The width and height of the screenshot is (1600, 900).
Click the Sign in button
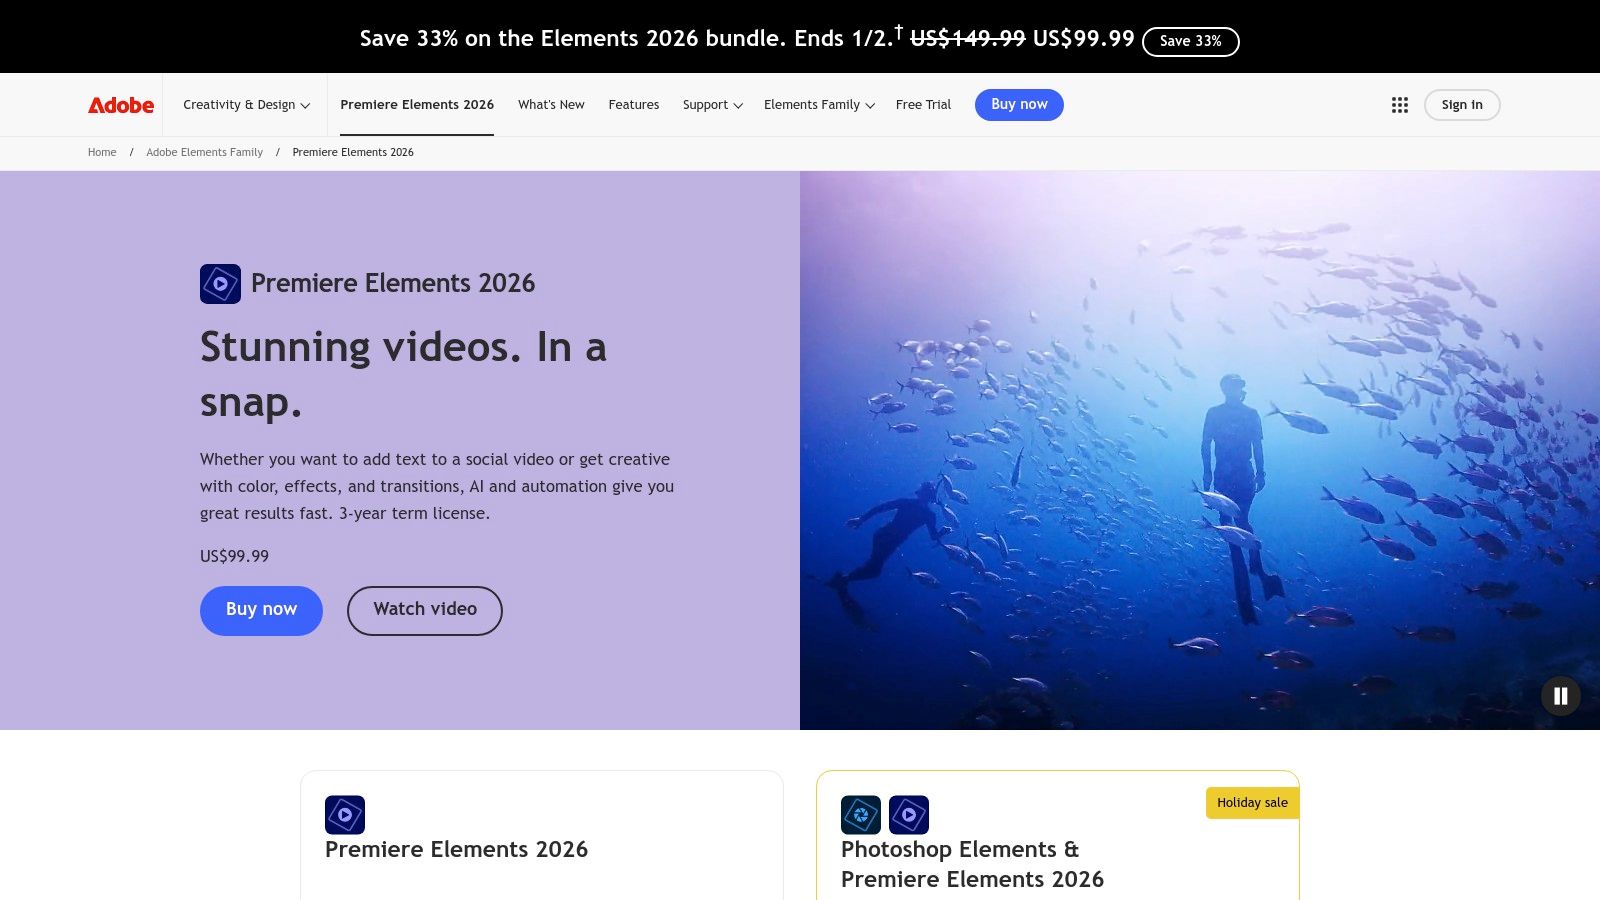click(1462, 104)
